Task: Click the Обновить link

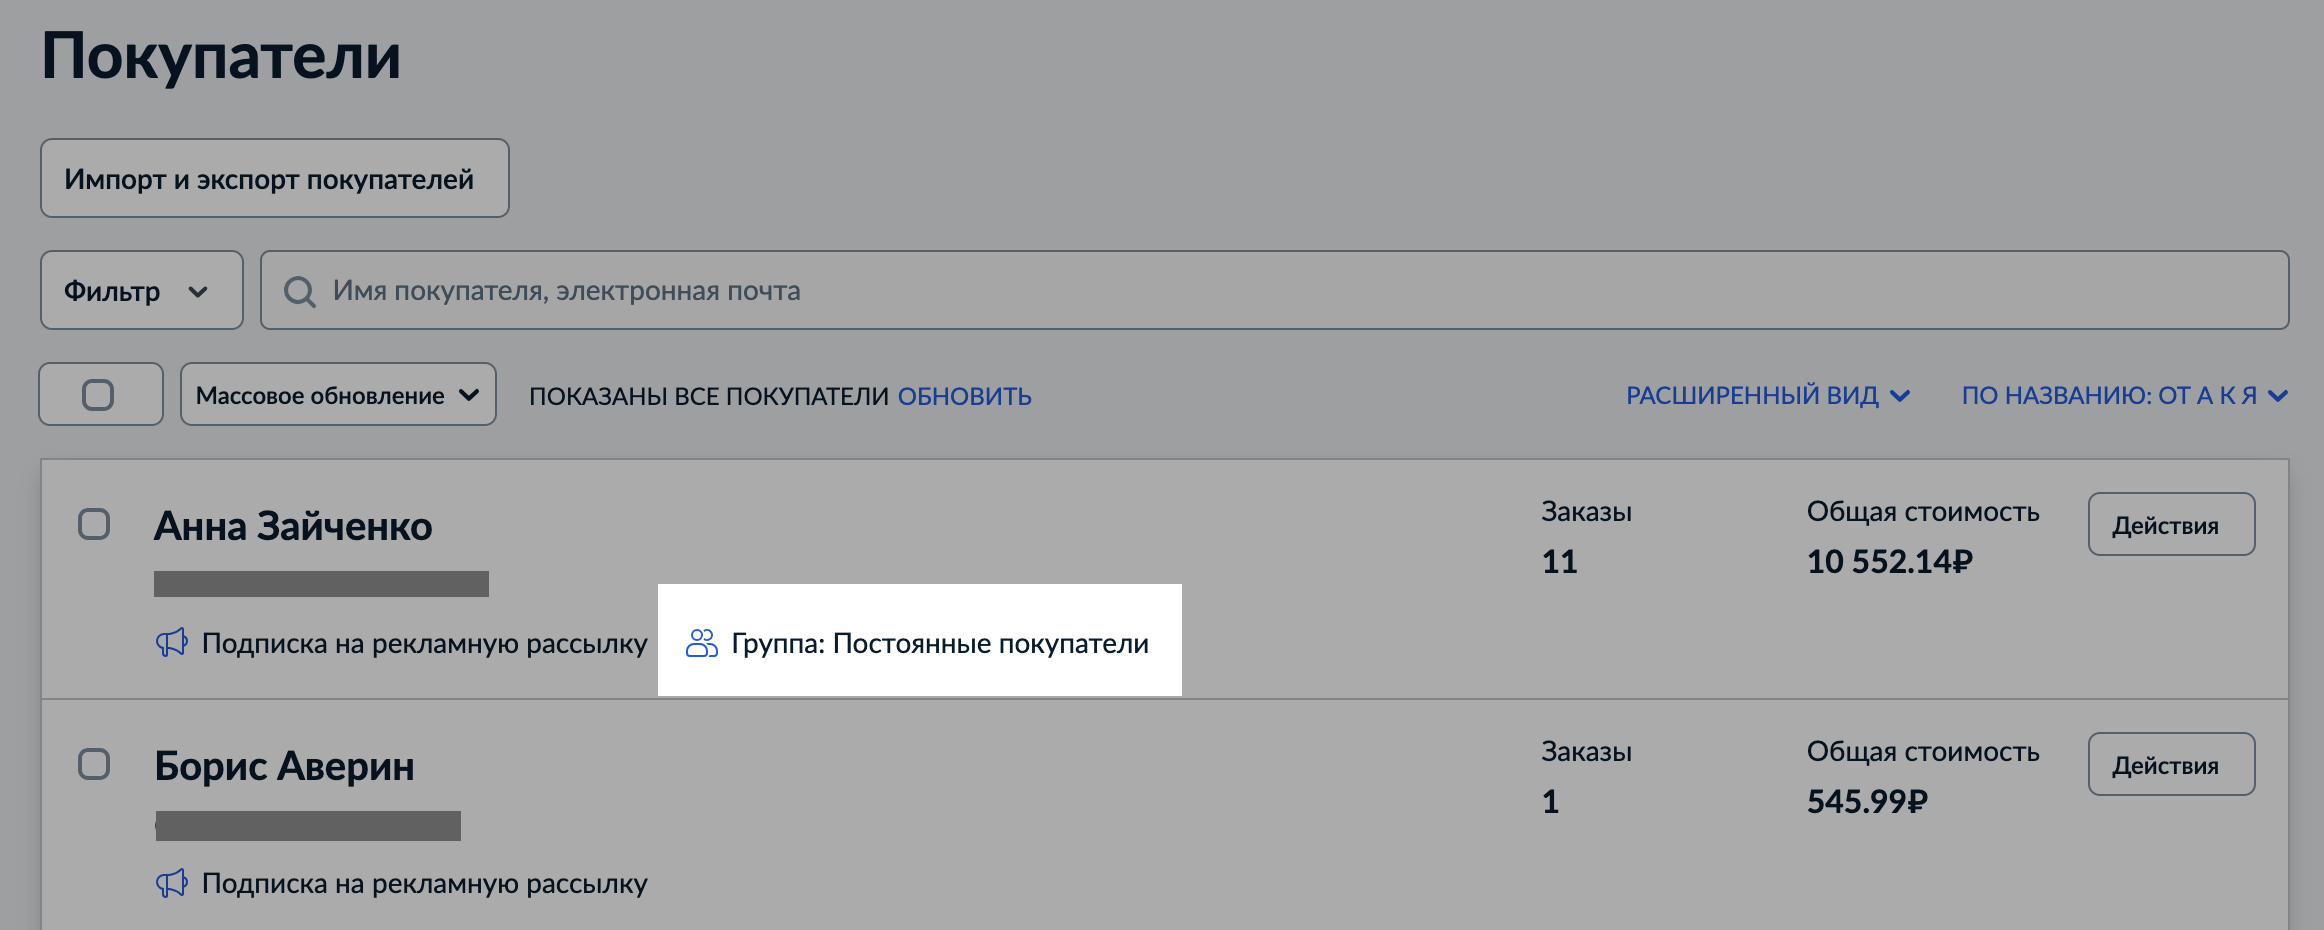Action: 965,396
